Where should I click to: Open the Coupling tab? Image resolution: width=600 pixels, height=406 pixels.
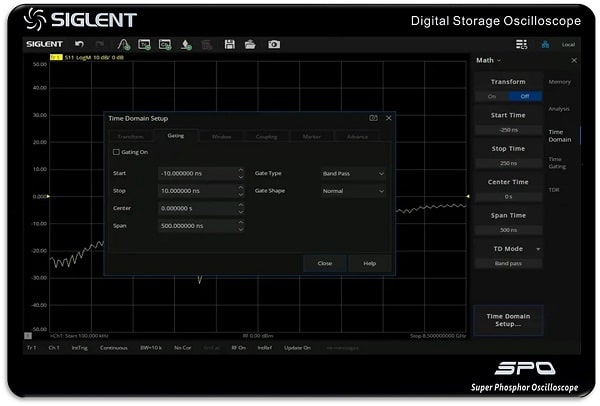[x=266, y=137]
